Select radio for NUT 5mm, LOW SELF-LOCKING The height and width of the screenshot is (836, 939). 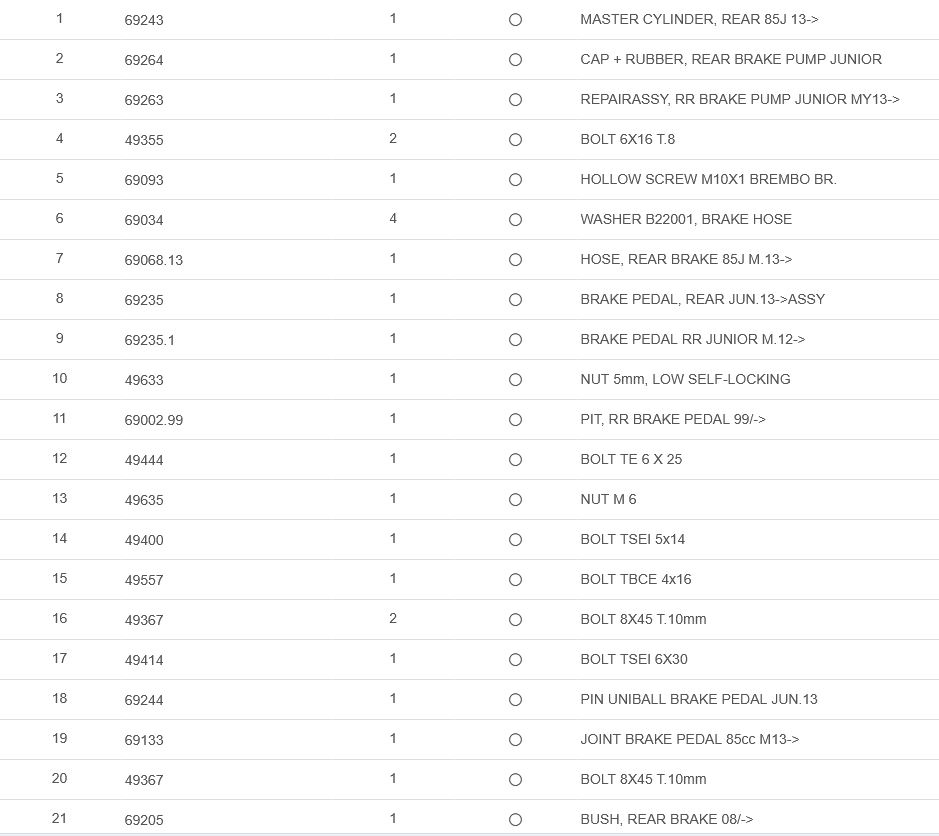pyautogui.click(x=515, y=380)
